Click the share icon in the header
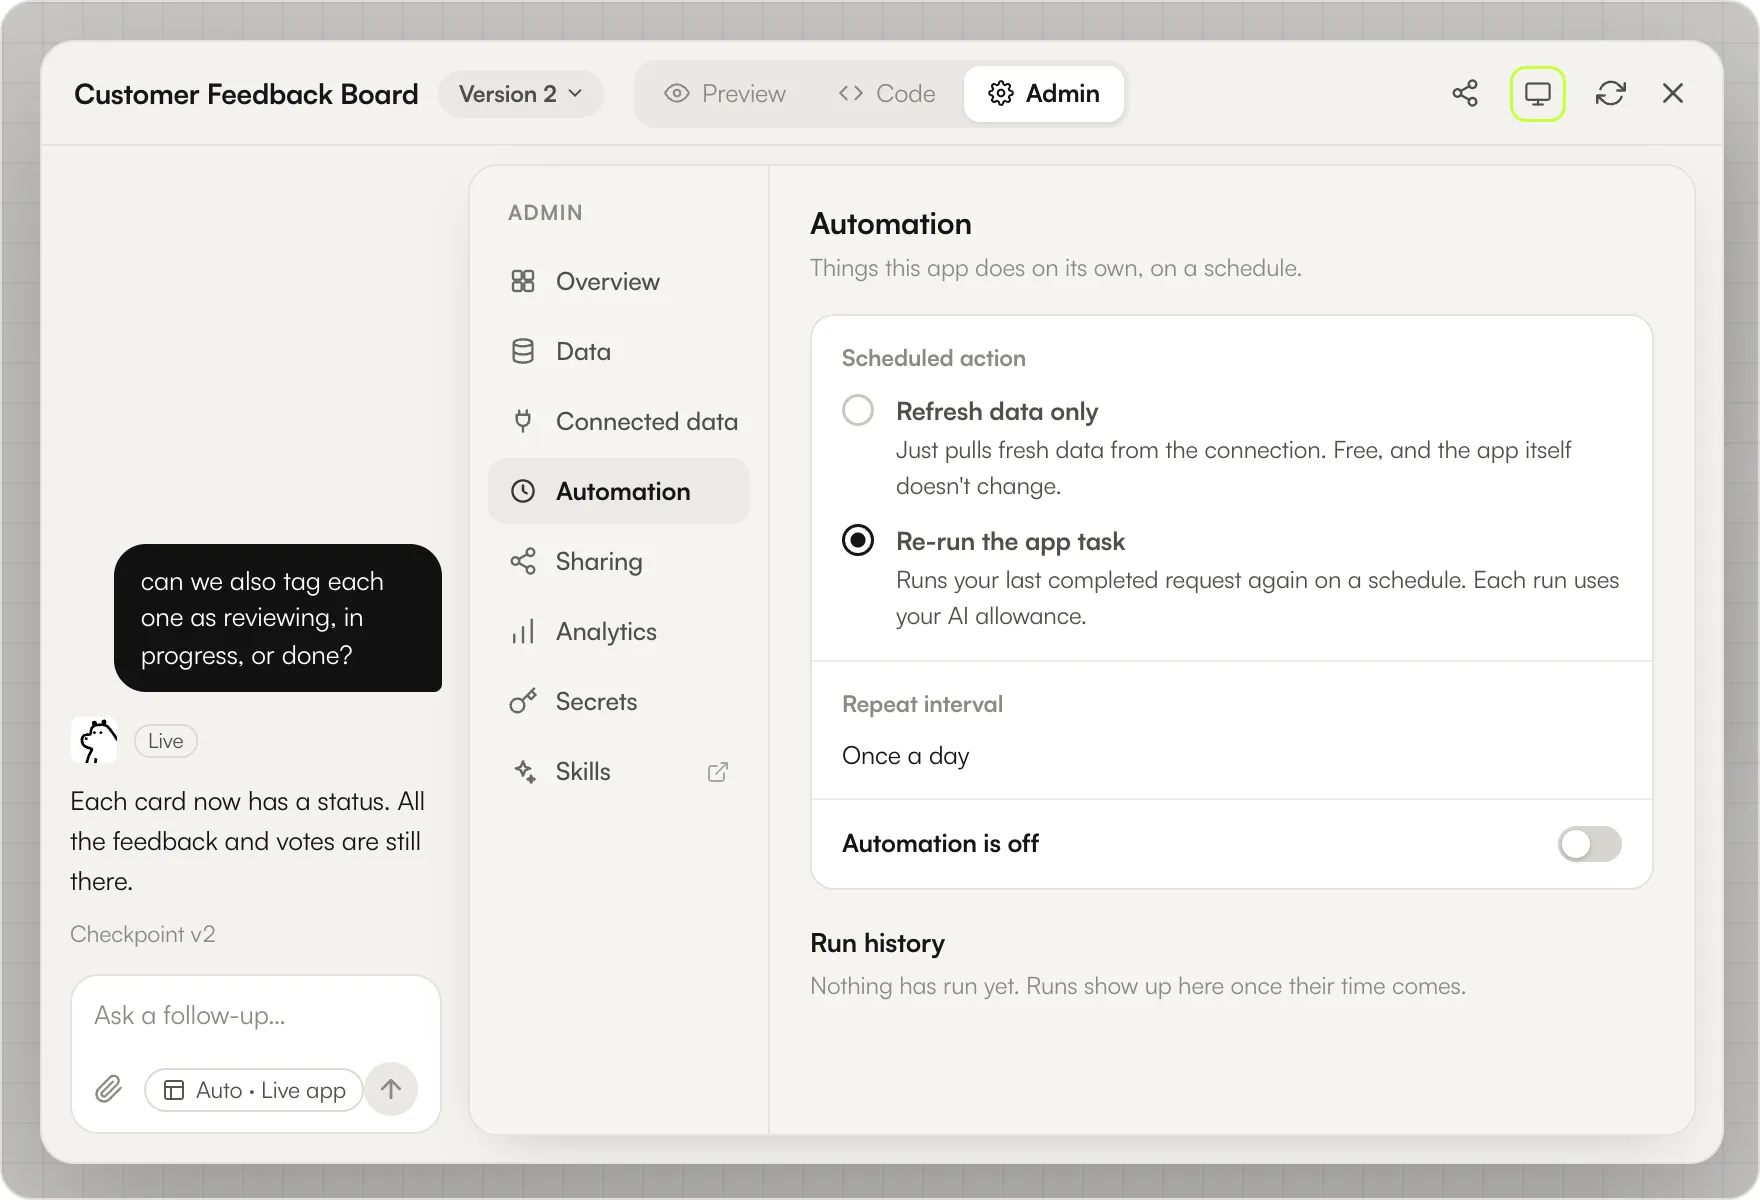 [1465, 94]
